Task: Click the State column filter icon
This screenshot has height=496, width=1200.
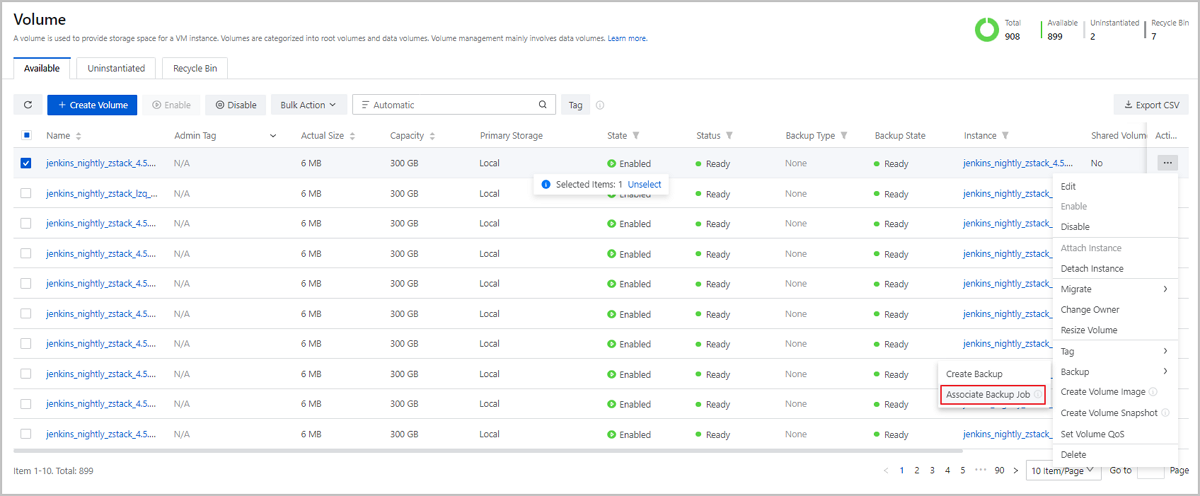Action: coord(636,136)
